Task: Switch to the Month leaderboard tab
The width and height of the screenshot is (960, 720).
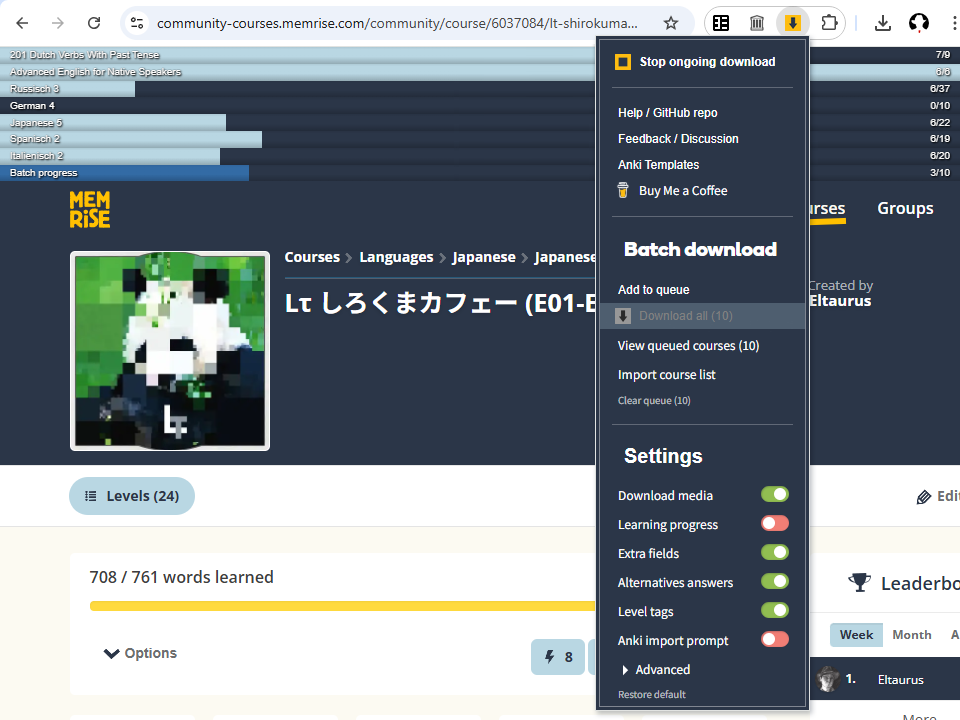Action: [911, 635]
